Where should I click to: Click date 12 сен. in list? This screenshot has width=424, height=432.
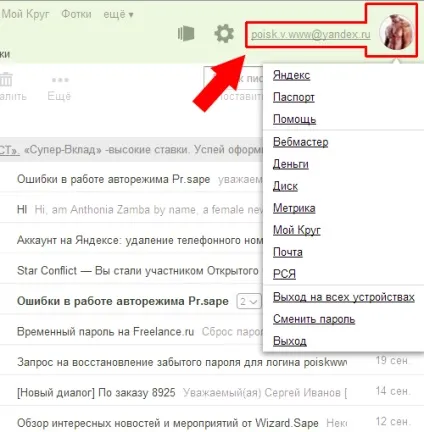(392, 421)
